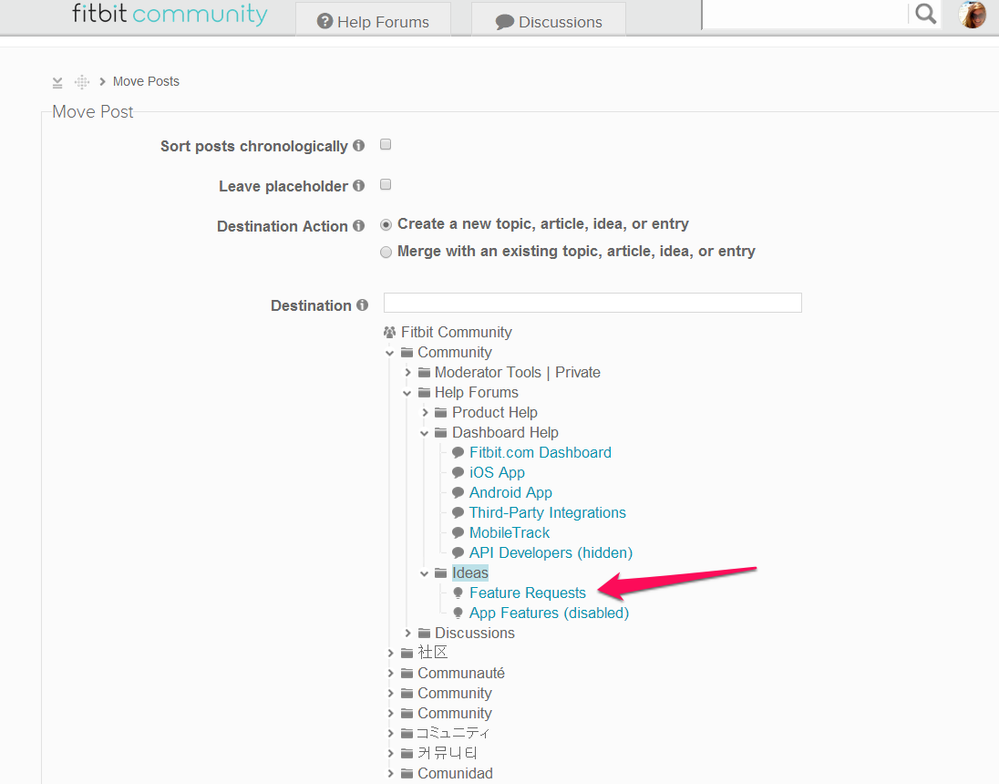Expand Moderator Tools | Private node
The height and width of the screenshot is (784, 999).
[408, 372]
